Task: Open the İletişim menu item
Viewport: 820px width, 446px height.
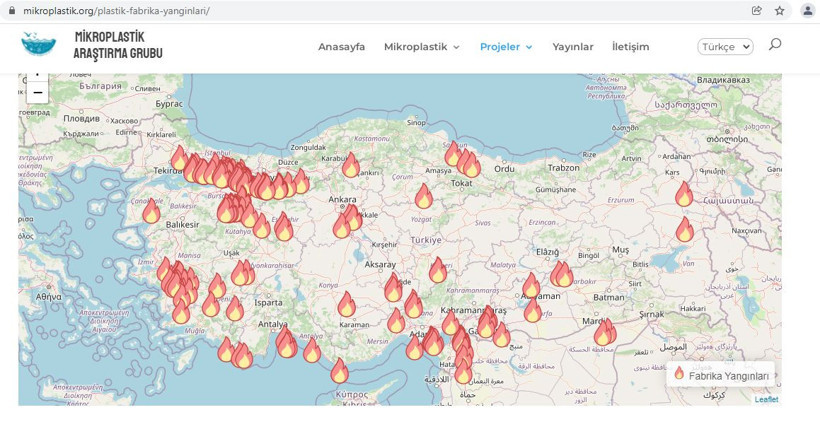Action: (631, 47)
